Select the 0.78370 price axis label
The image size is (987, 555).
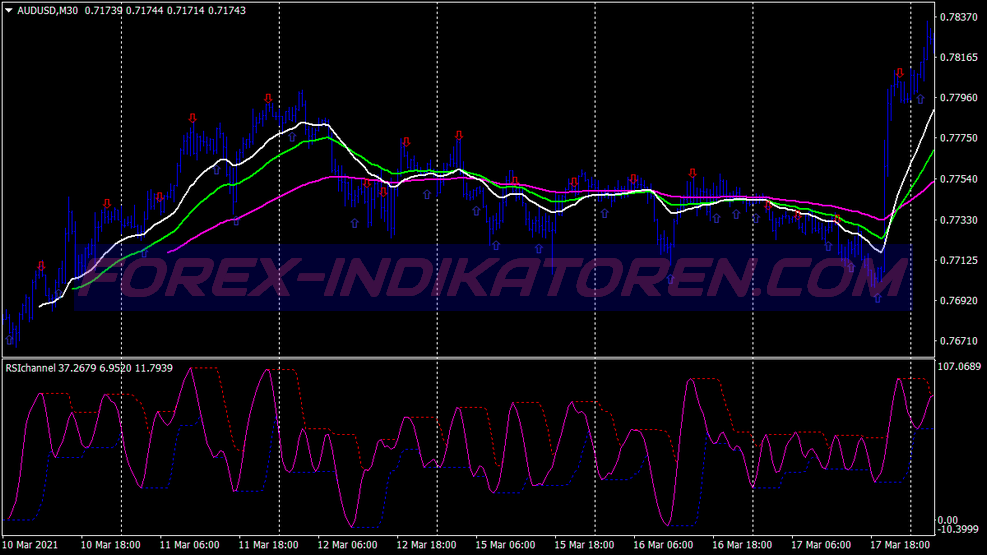[959, 17]
